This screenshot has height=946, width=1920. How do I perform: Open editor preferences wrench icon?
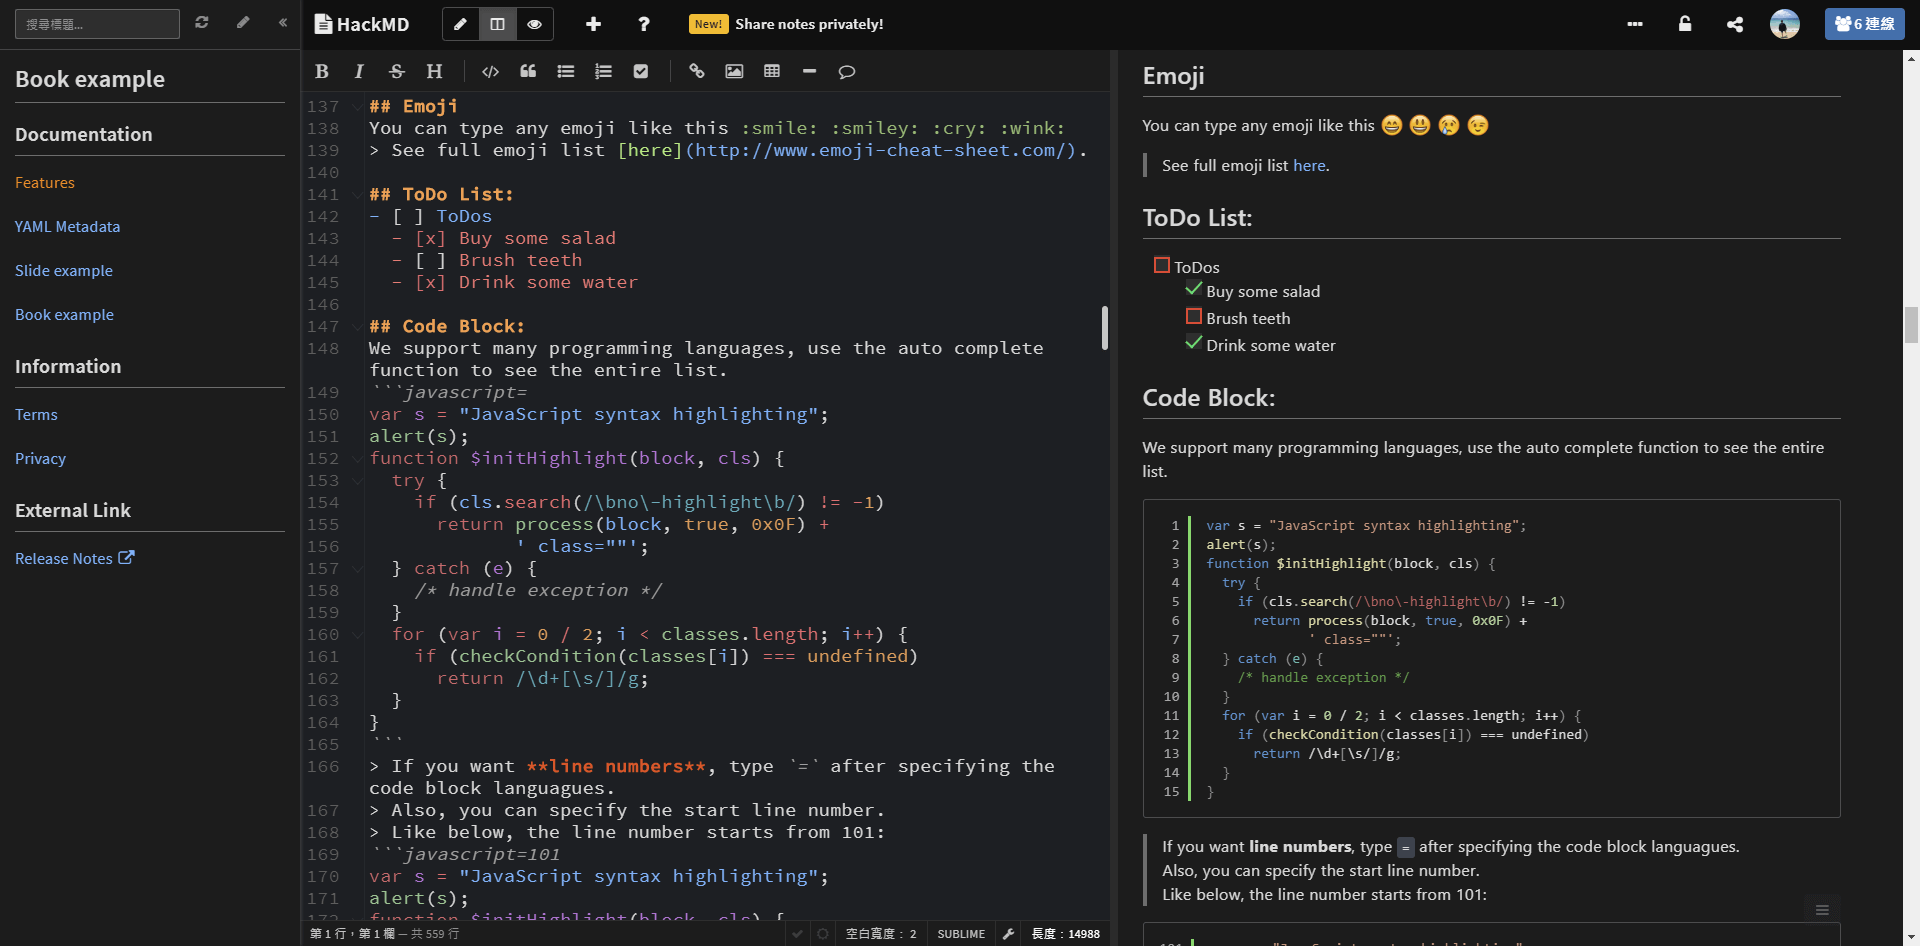click(x=1009, y=934)
